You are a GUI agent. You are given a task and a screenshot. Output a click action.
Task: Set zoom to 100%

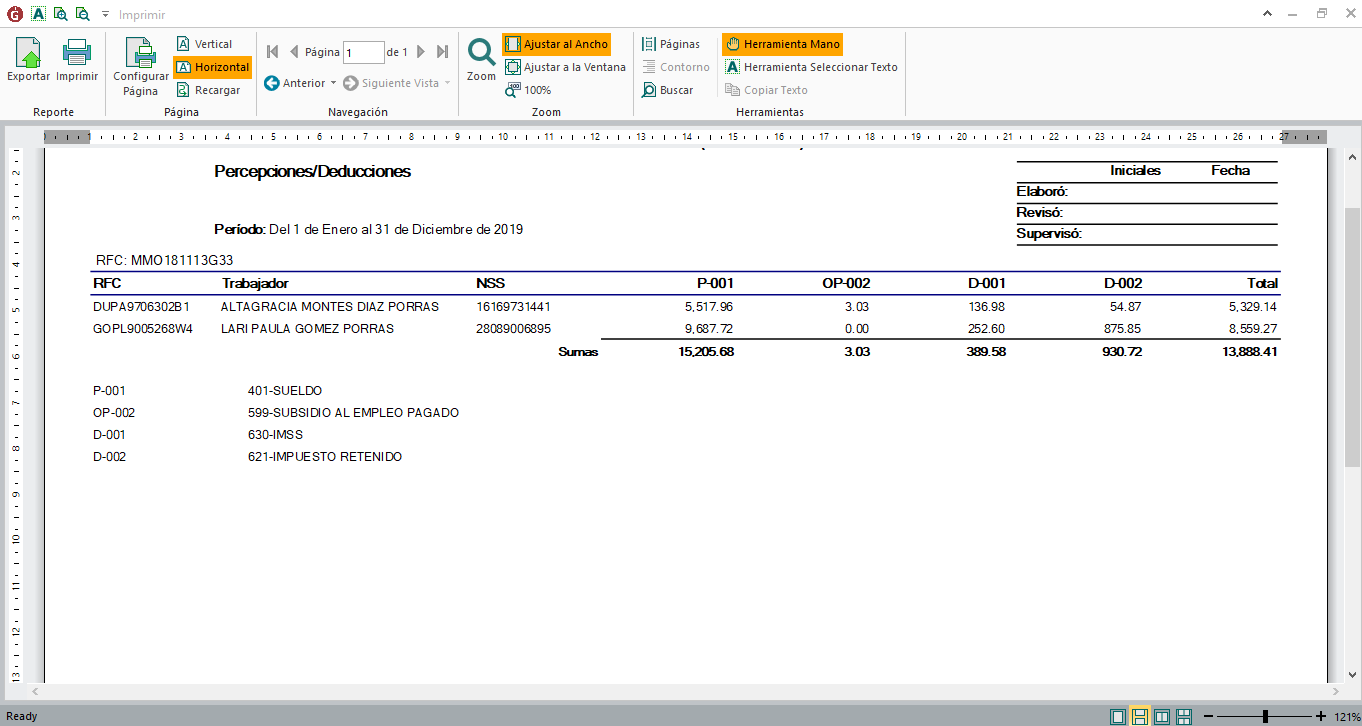pos(528,90)
